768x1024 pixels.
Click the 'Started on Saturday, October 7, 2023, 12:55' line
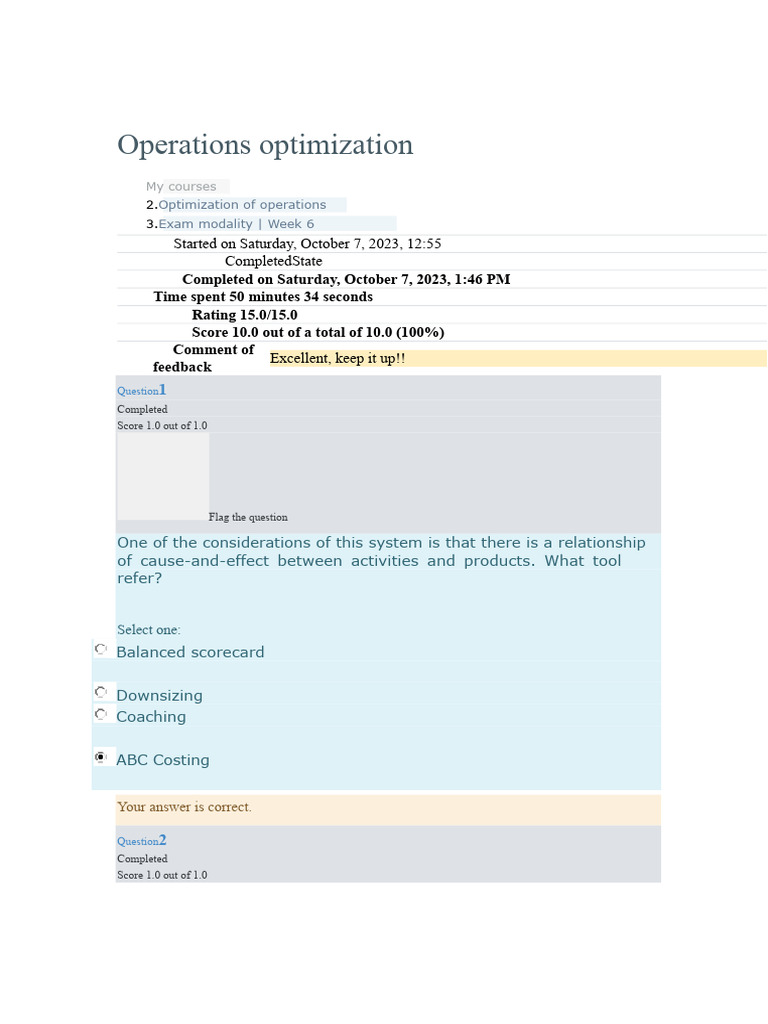(308, 244)
